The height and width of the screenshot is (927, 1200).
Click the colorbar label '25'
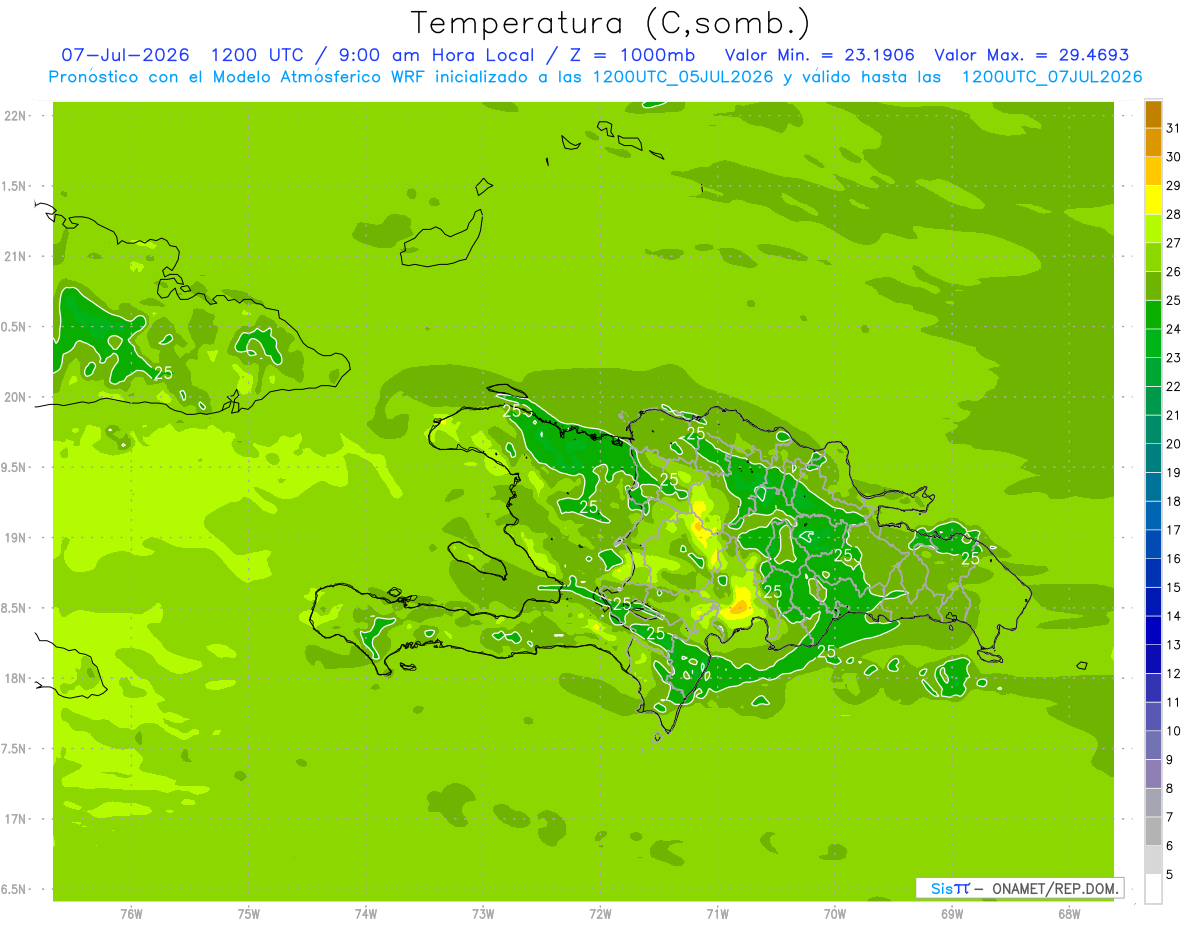tap(1174, 300)
